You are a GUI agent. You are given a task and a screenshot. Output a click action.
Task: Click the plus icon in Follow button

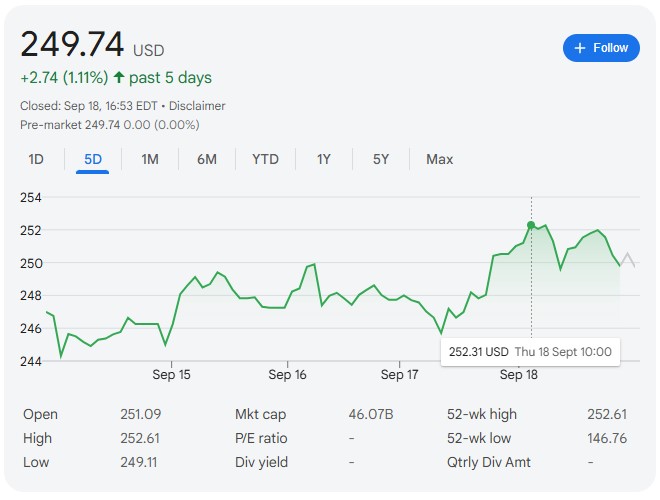580,48
